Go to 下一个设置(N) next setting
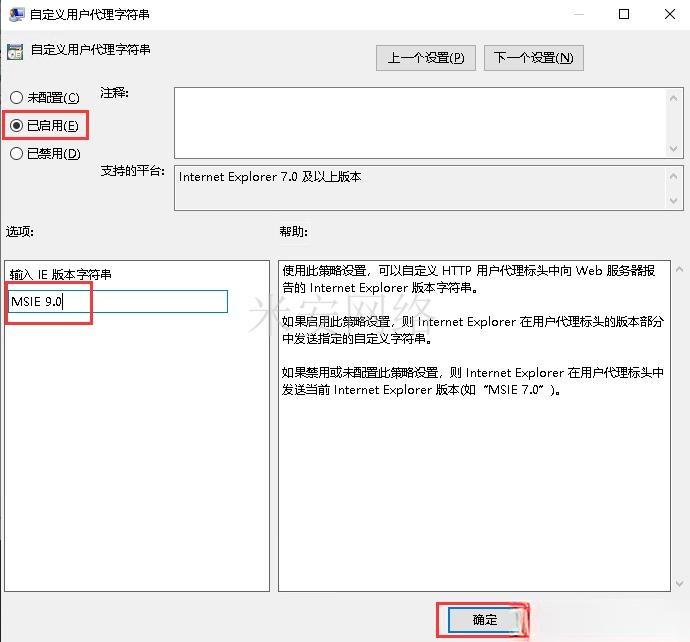Viewport: 690px width, 642px height. click(533, 58)
